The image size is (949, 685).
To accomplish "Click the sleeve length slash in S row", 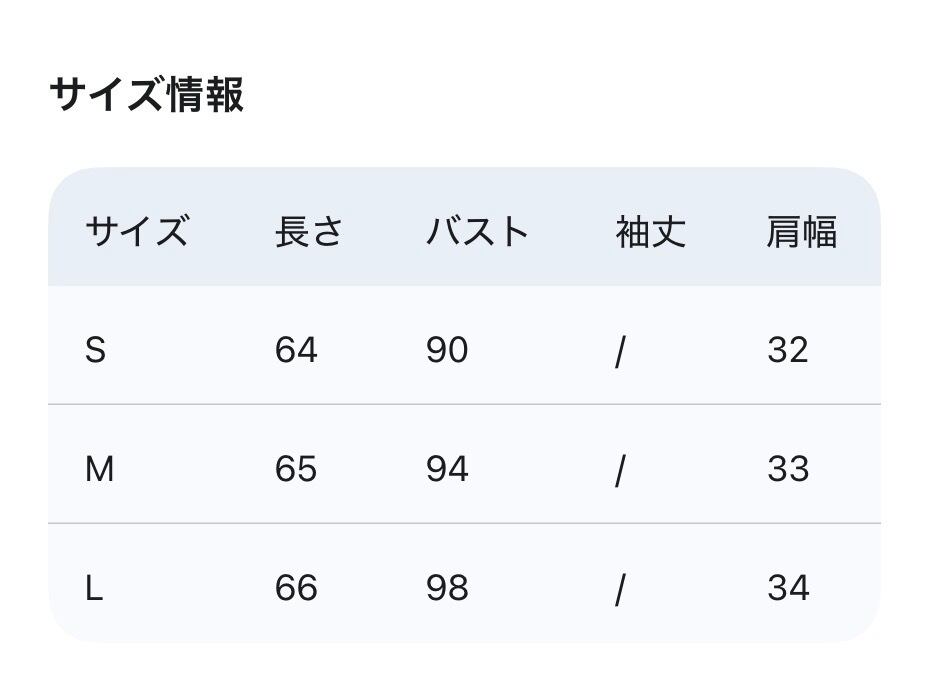I will 620,351.
